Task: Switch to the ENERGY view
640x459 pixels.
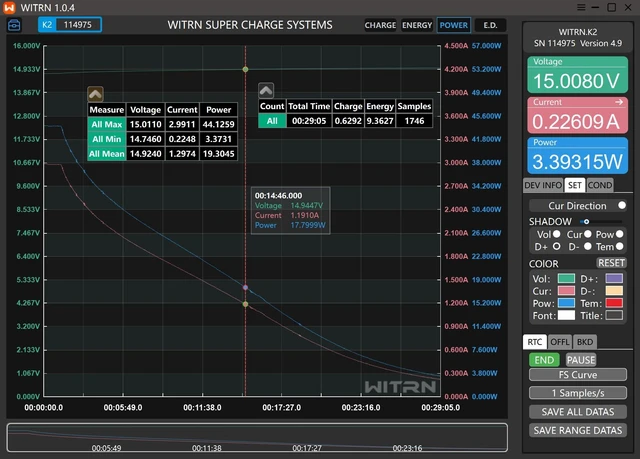Action: (x=417, y=25)
